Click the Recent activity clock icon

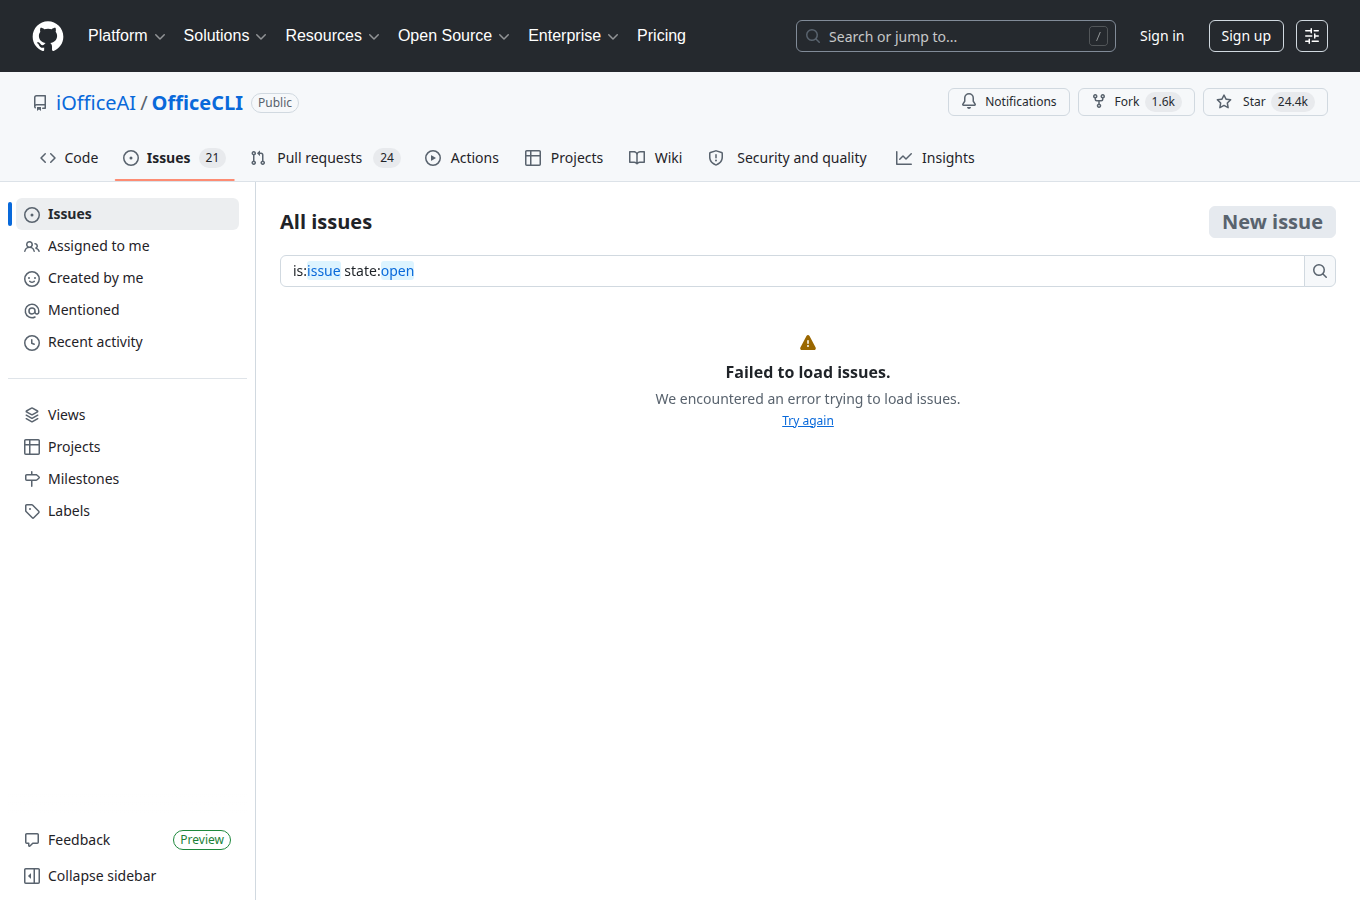tap(32, 343)
